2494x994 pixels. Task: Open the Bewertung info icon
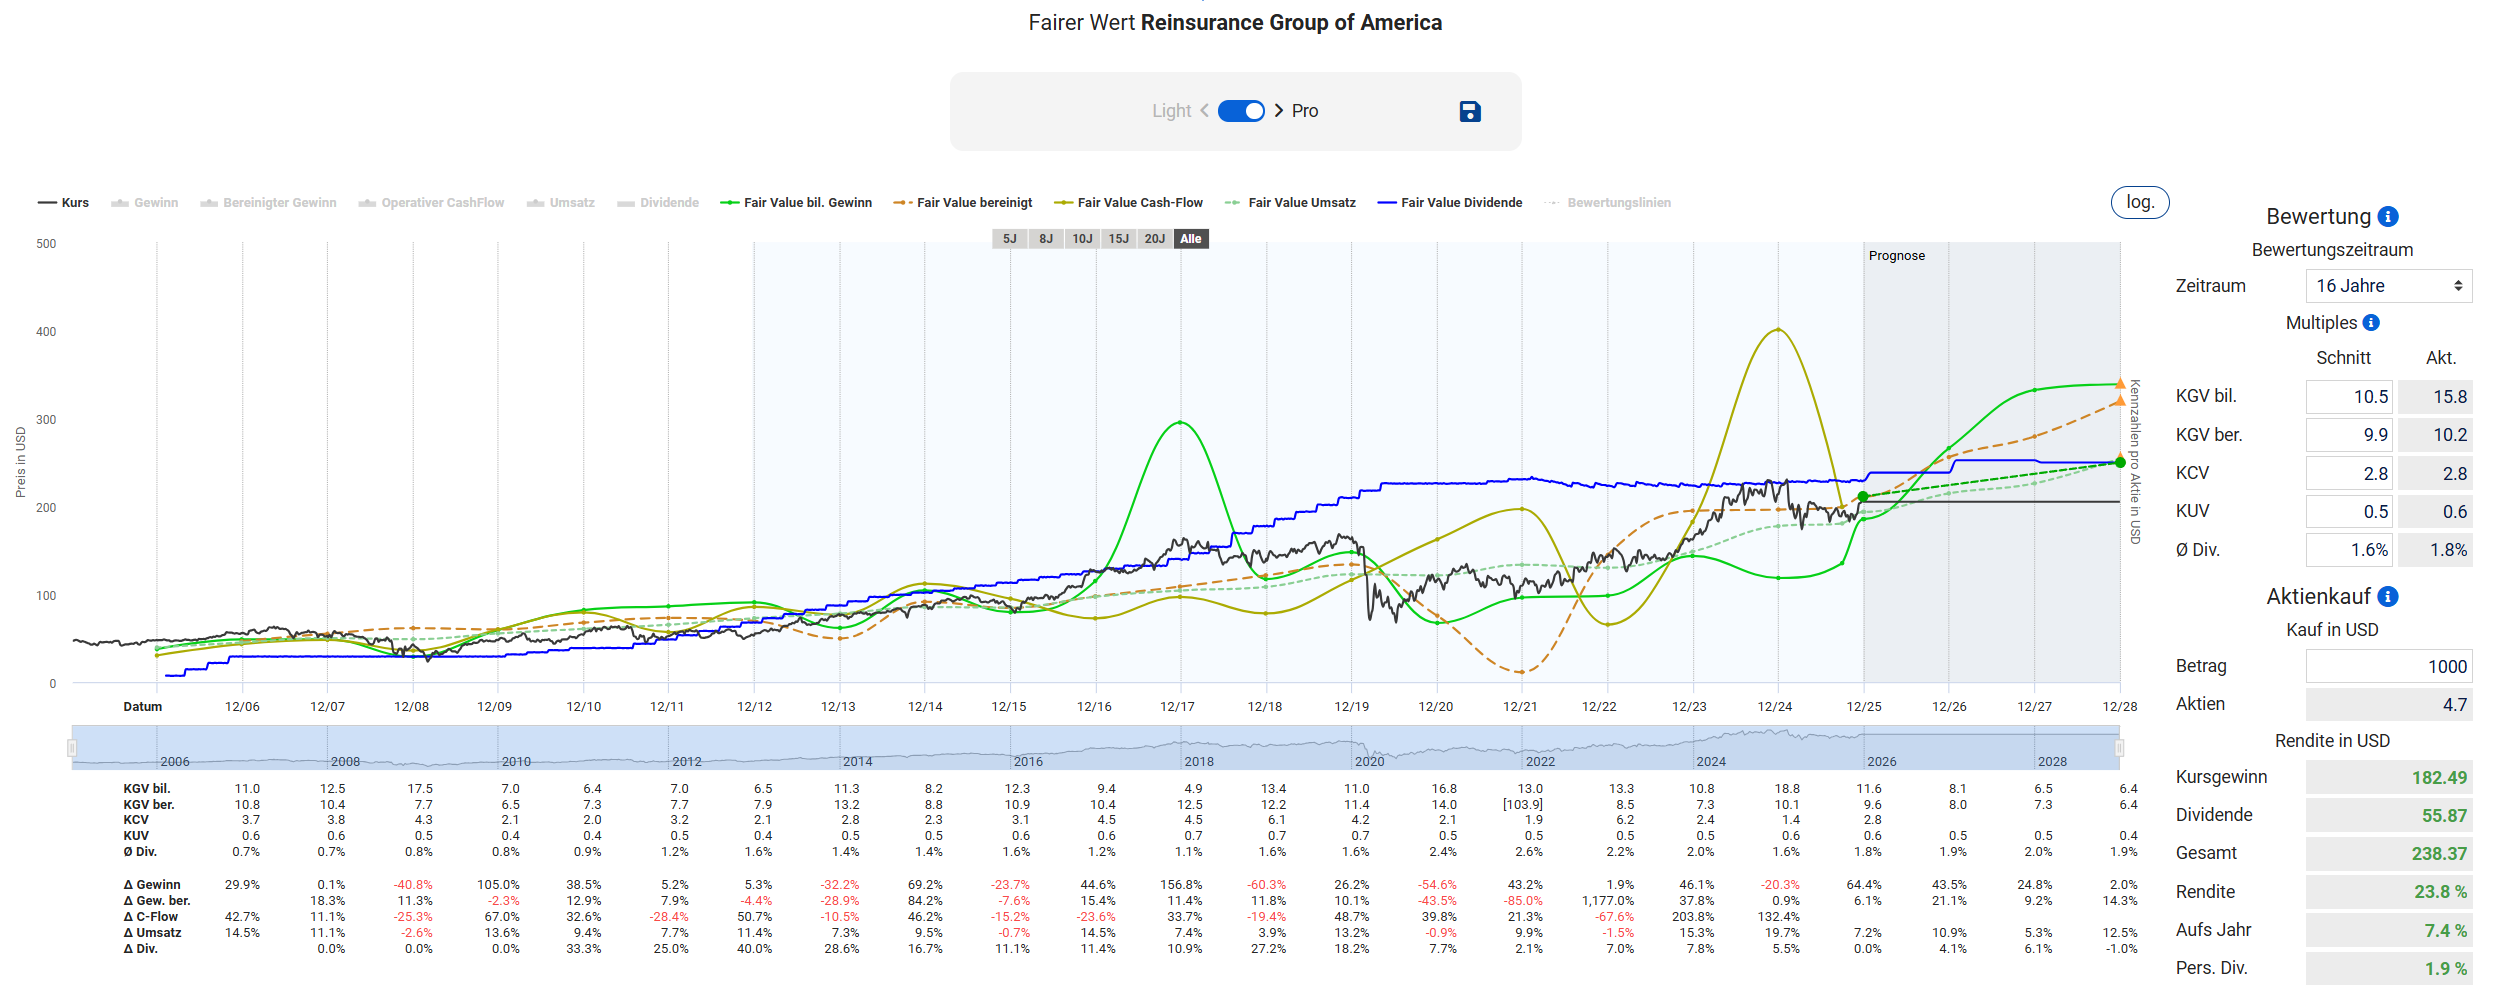[x=2388, y=217]
